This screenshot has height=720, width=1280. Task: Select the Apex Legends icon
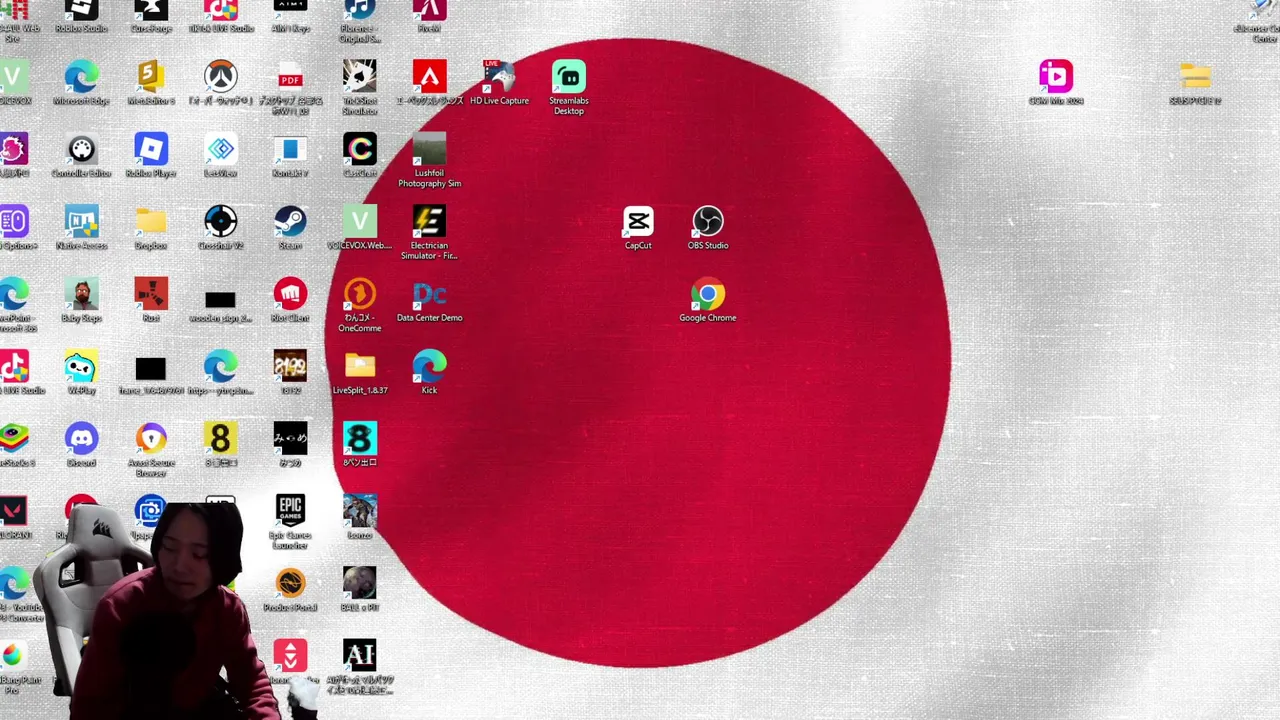(x=429, y=77)
